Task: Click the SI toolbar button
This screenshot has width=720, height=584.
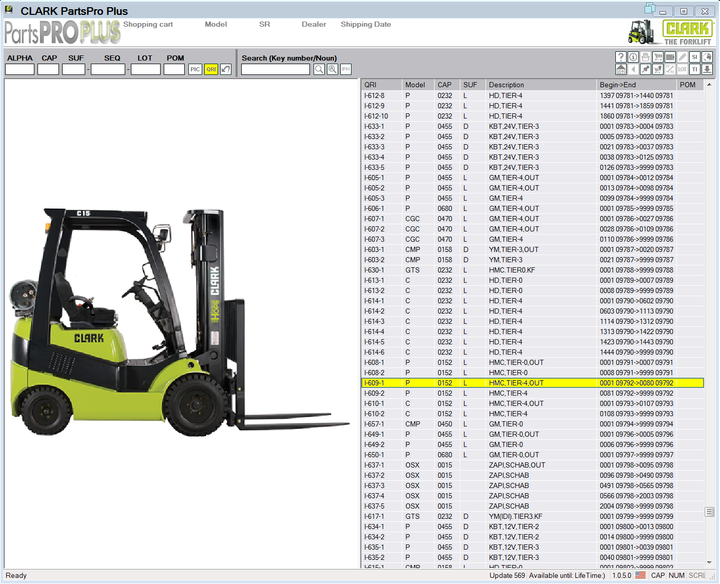Action: pos(695,57)
